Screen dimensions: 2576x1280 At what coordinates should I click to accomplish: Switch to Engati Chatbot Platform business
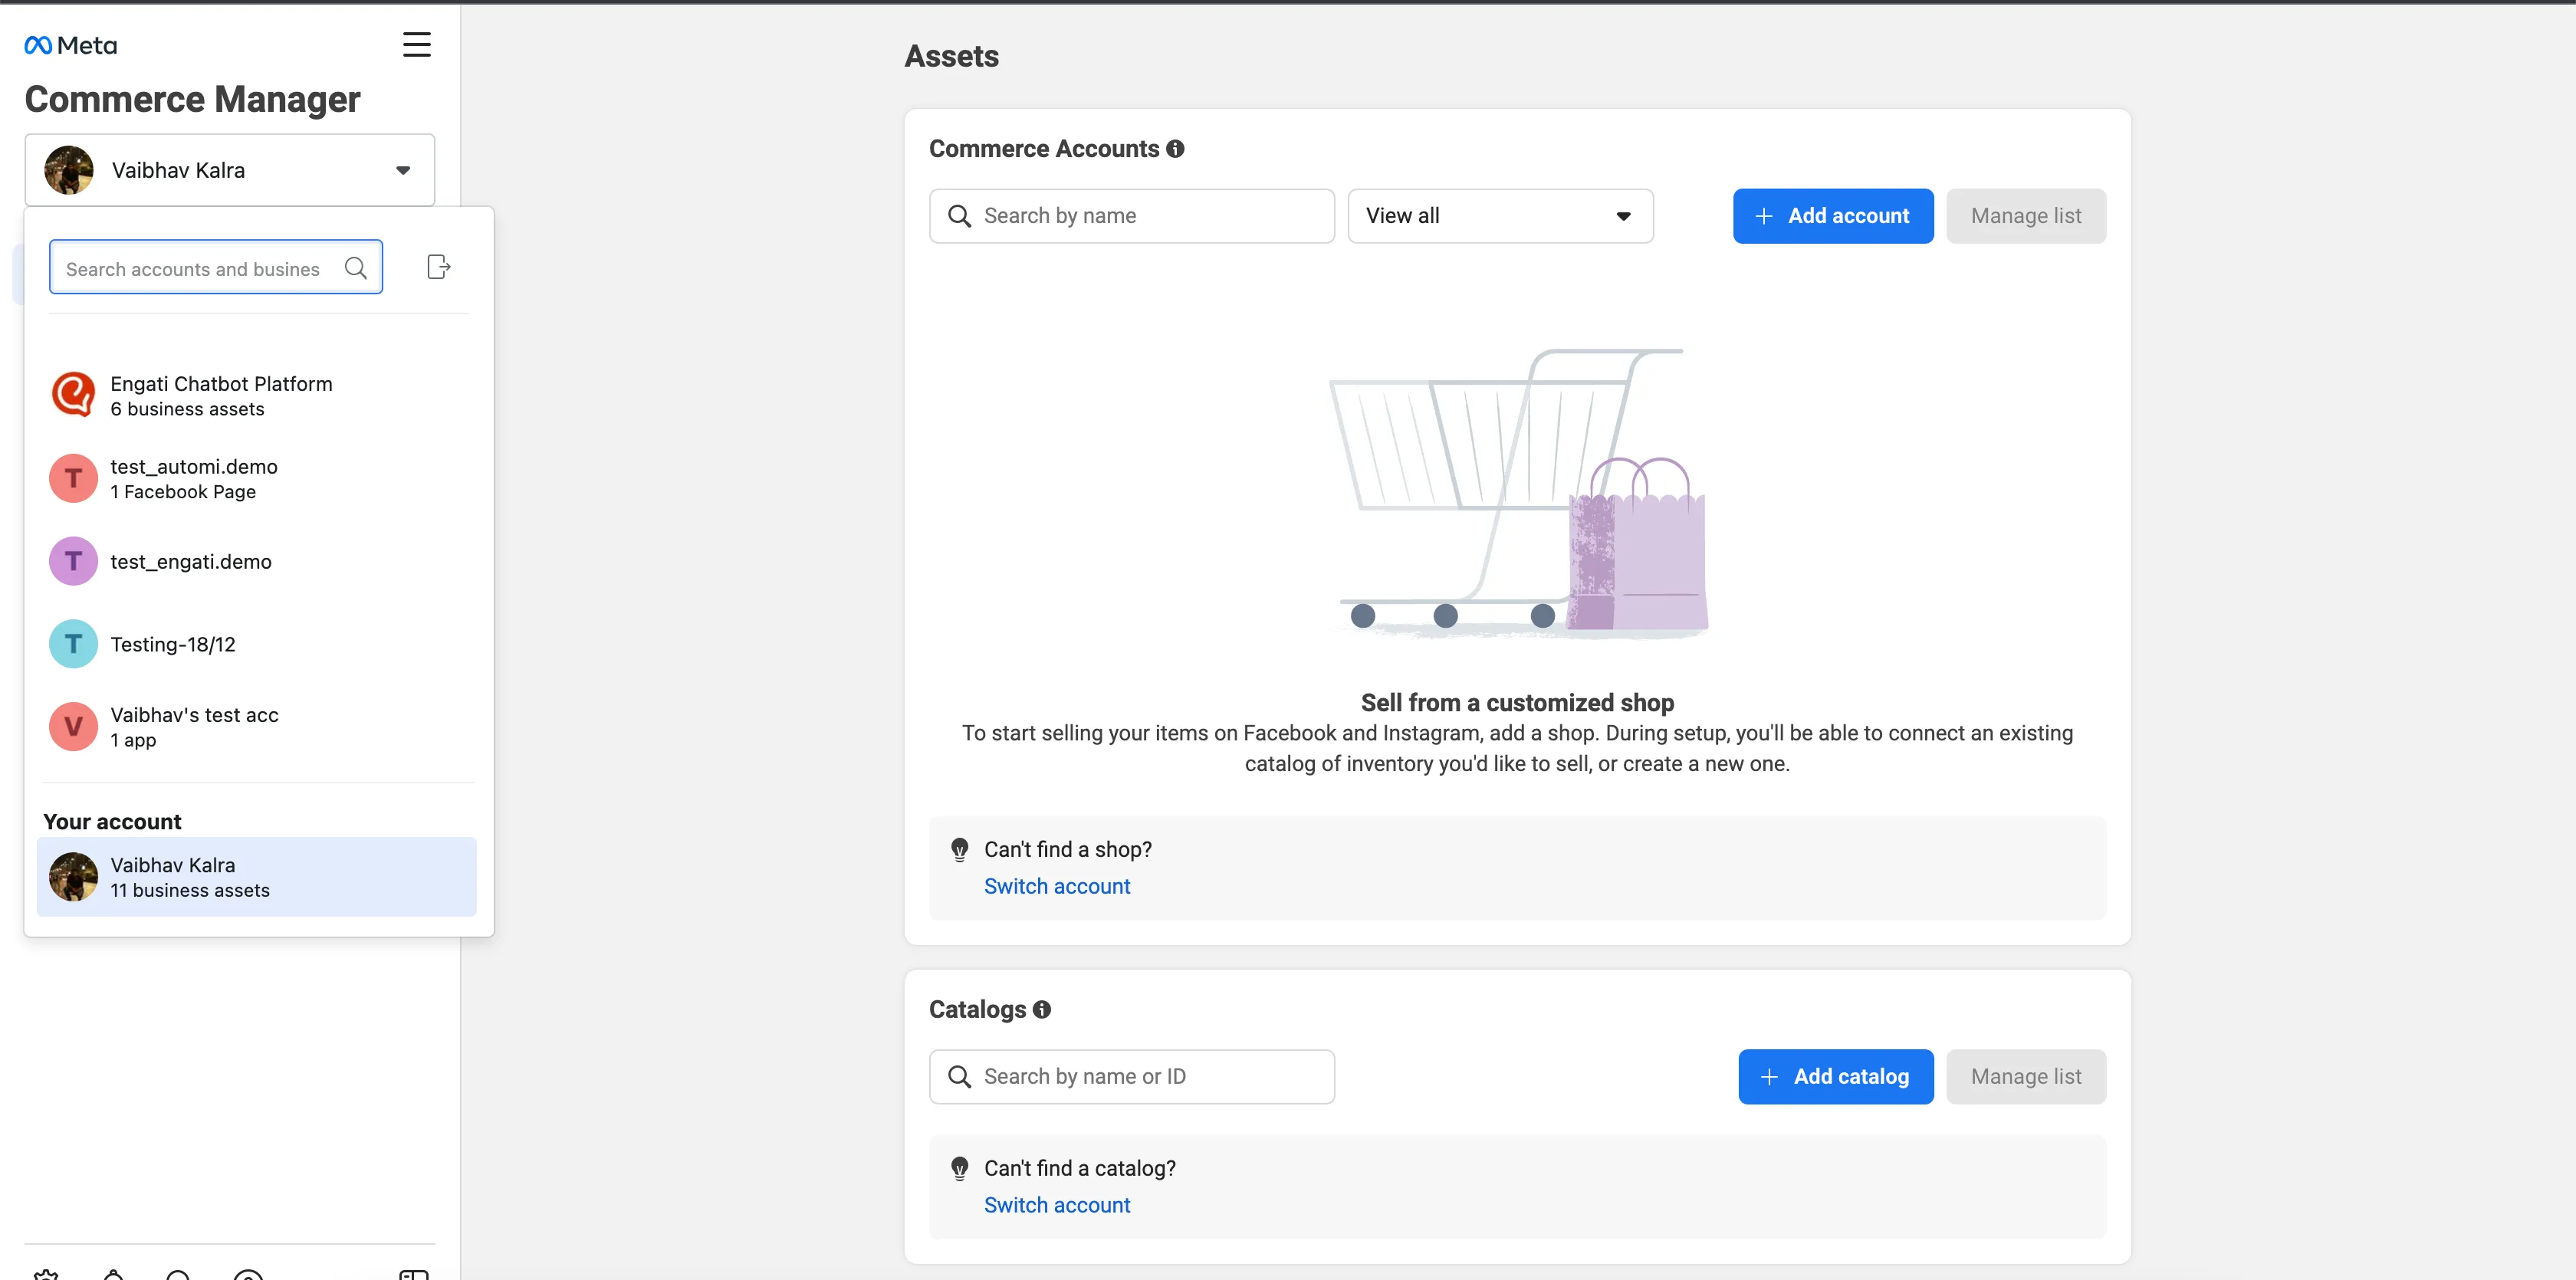point(256,395)
